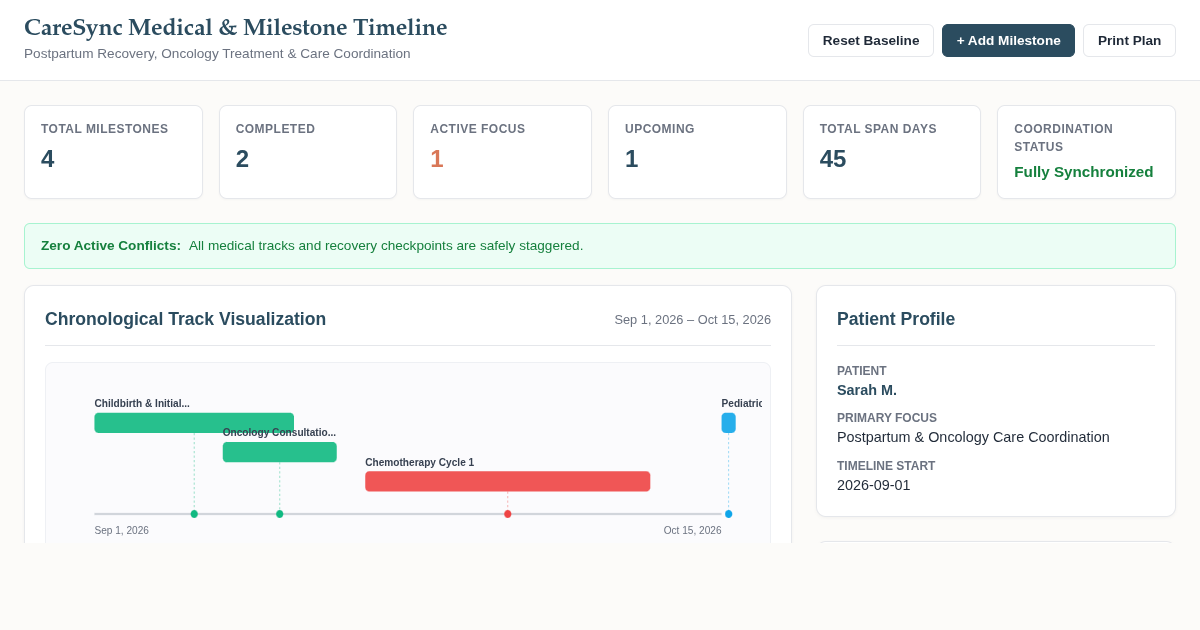Click the PRIMARY FOCUS field label
The image size is (1200, 630).
coord(887,418)
